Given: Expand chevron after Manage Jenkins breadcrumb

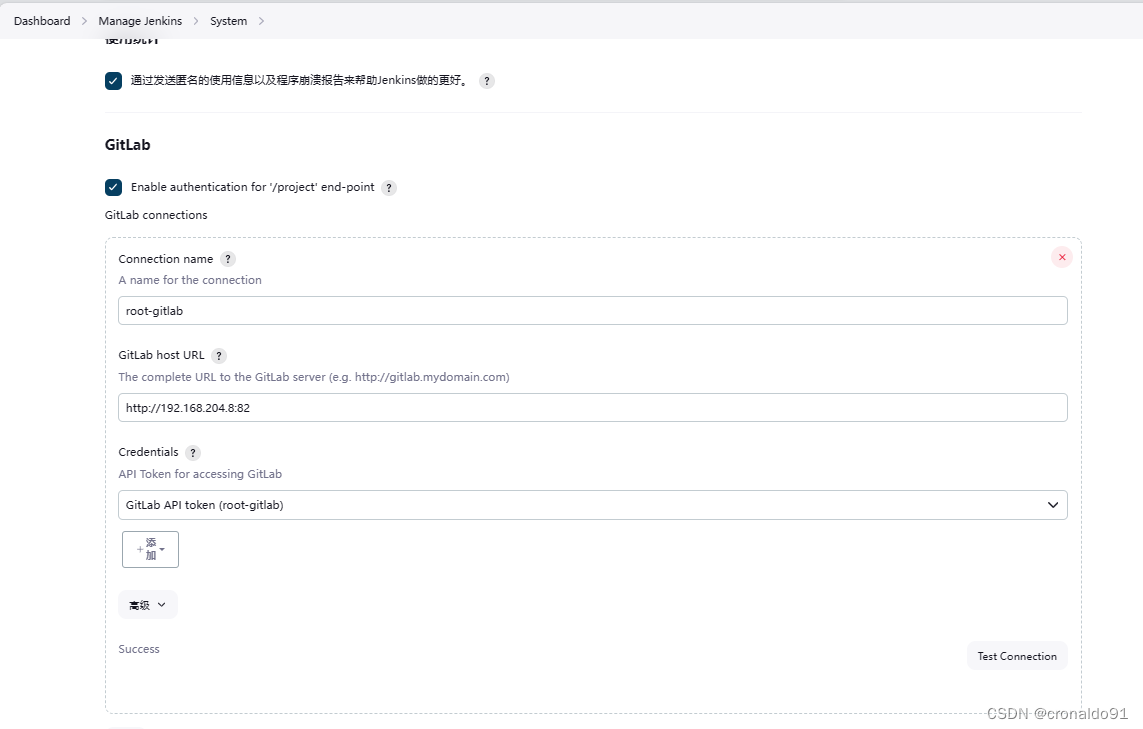Looking at the screenshot, I should click(196, 21).
